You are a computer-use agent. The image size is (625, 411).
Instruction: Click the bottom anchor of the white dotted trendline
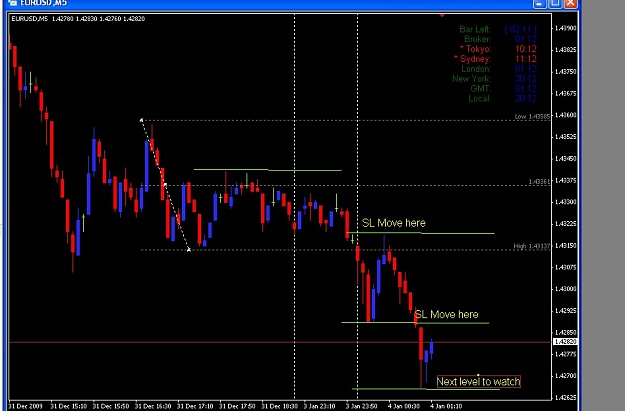[189, 250]
